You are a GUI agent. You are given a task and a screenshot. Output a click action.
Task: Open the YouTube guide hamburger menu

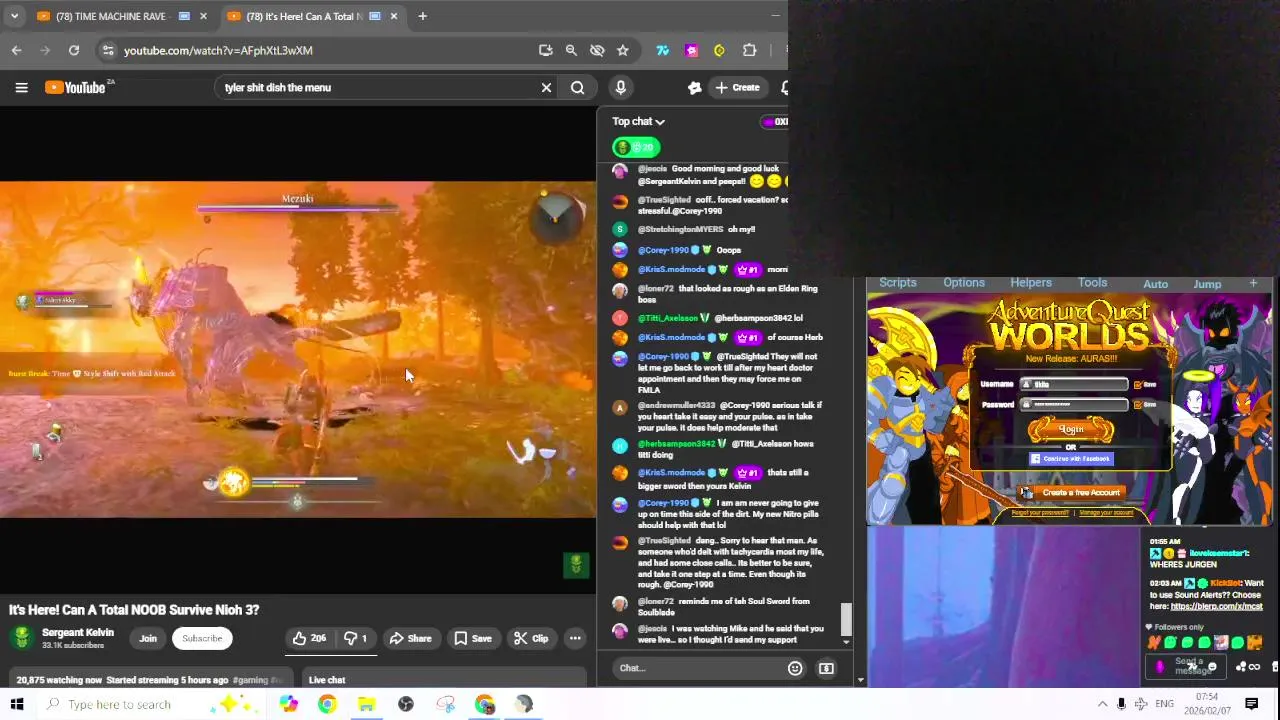[21, 88]
